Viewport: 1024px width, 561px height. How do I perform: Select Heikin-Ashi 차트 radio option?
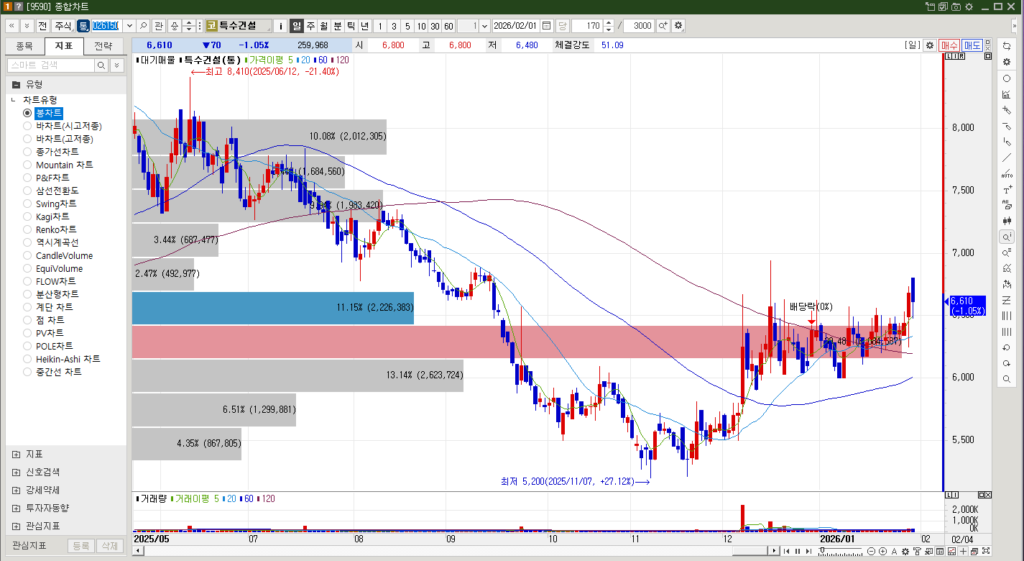coord(67,358)
